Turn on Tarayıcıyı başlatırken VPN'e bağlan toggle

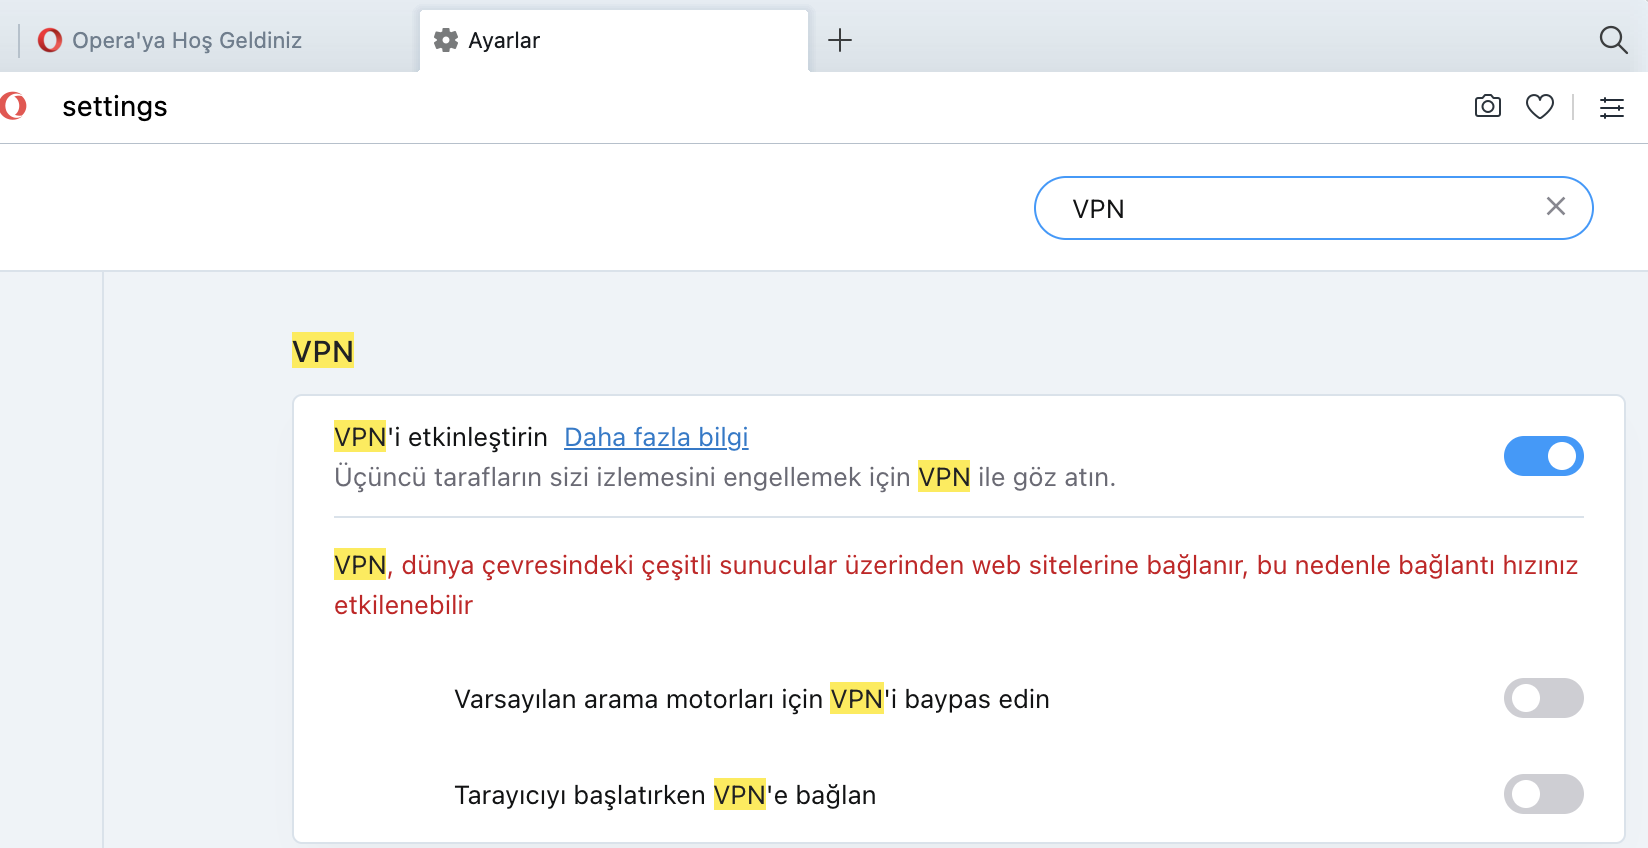(x=1543, y=794)
